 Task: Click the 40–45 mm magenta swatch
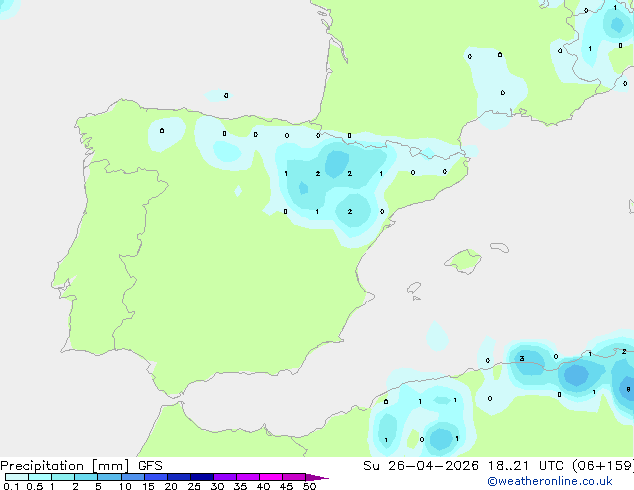[271, 477]
